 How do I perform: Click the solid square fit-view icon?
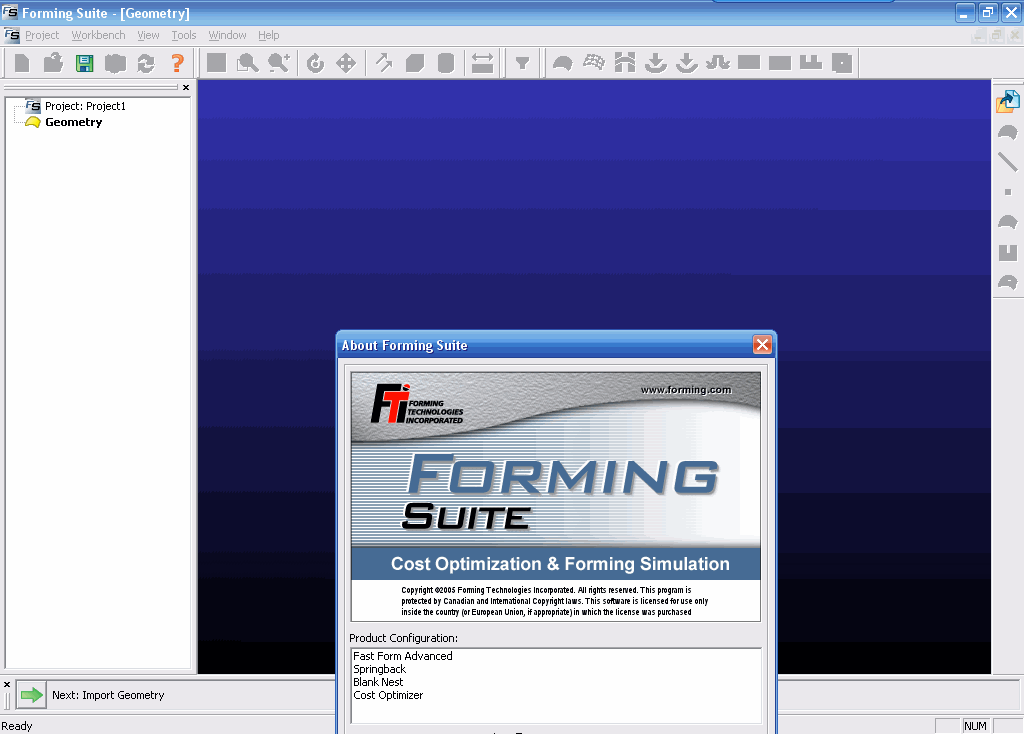pyautogui.click(x=216, y=63)
